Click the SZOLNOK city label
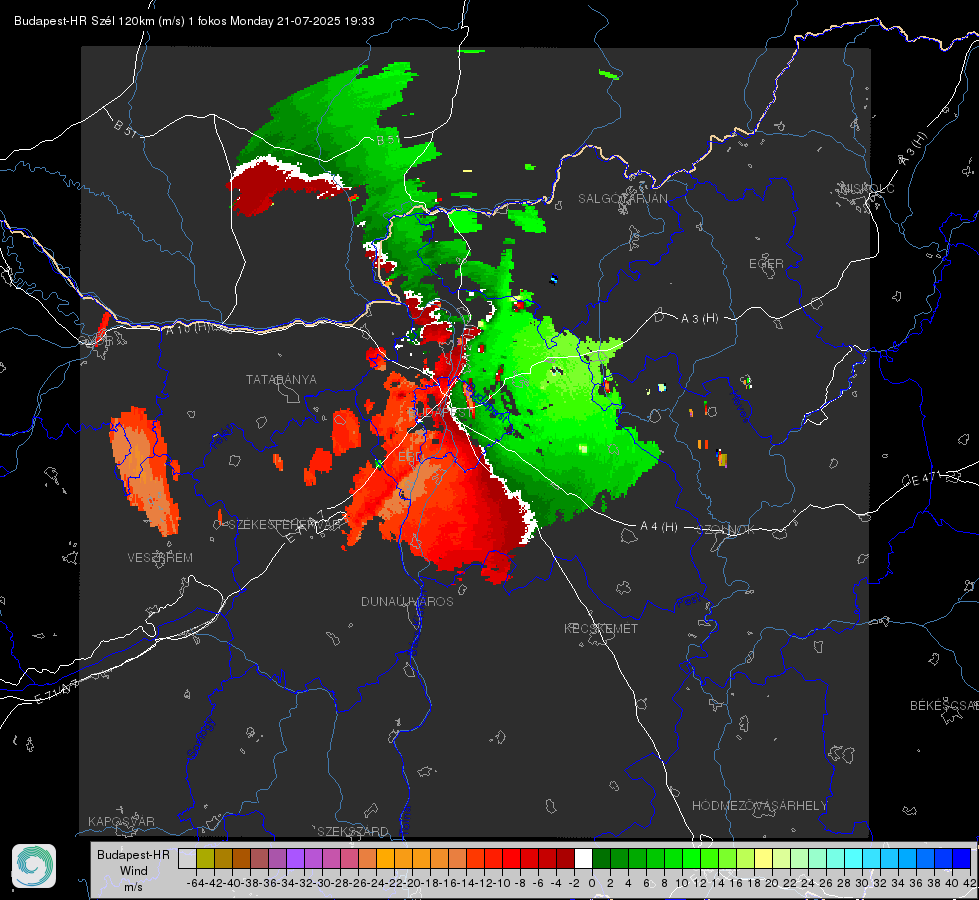Viewport: 979px width, 900px height. [x=727, y=530]
